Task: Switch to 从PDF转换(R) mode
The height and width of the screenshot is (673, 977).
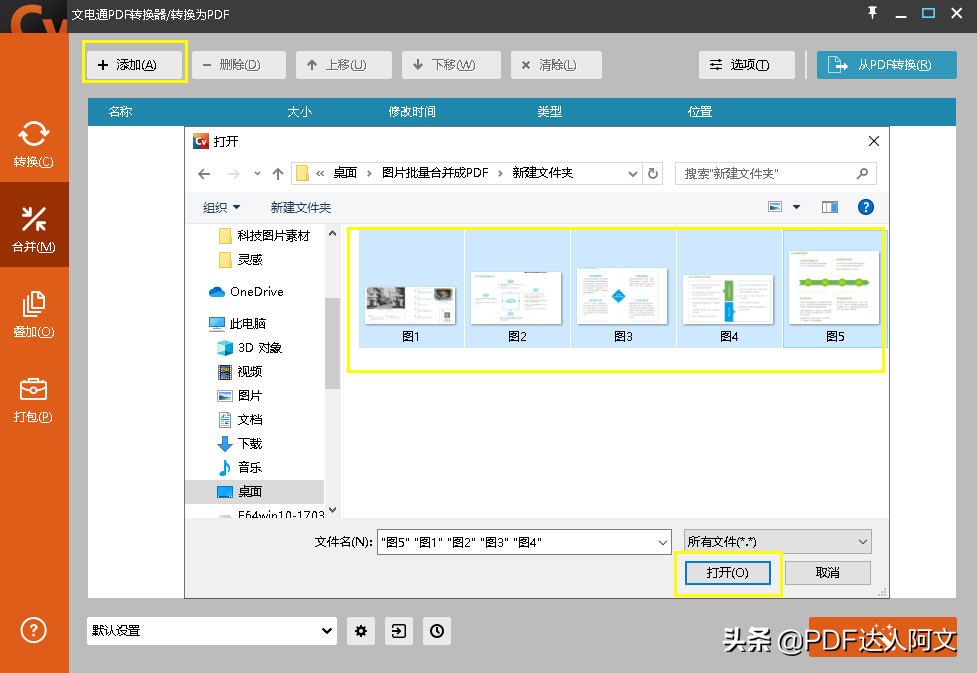Action: [x=887, y=65]
